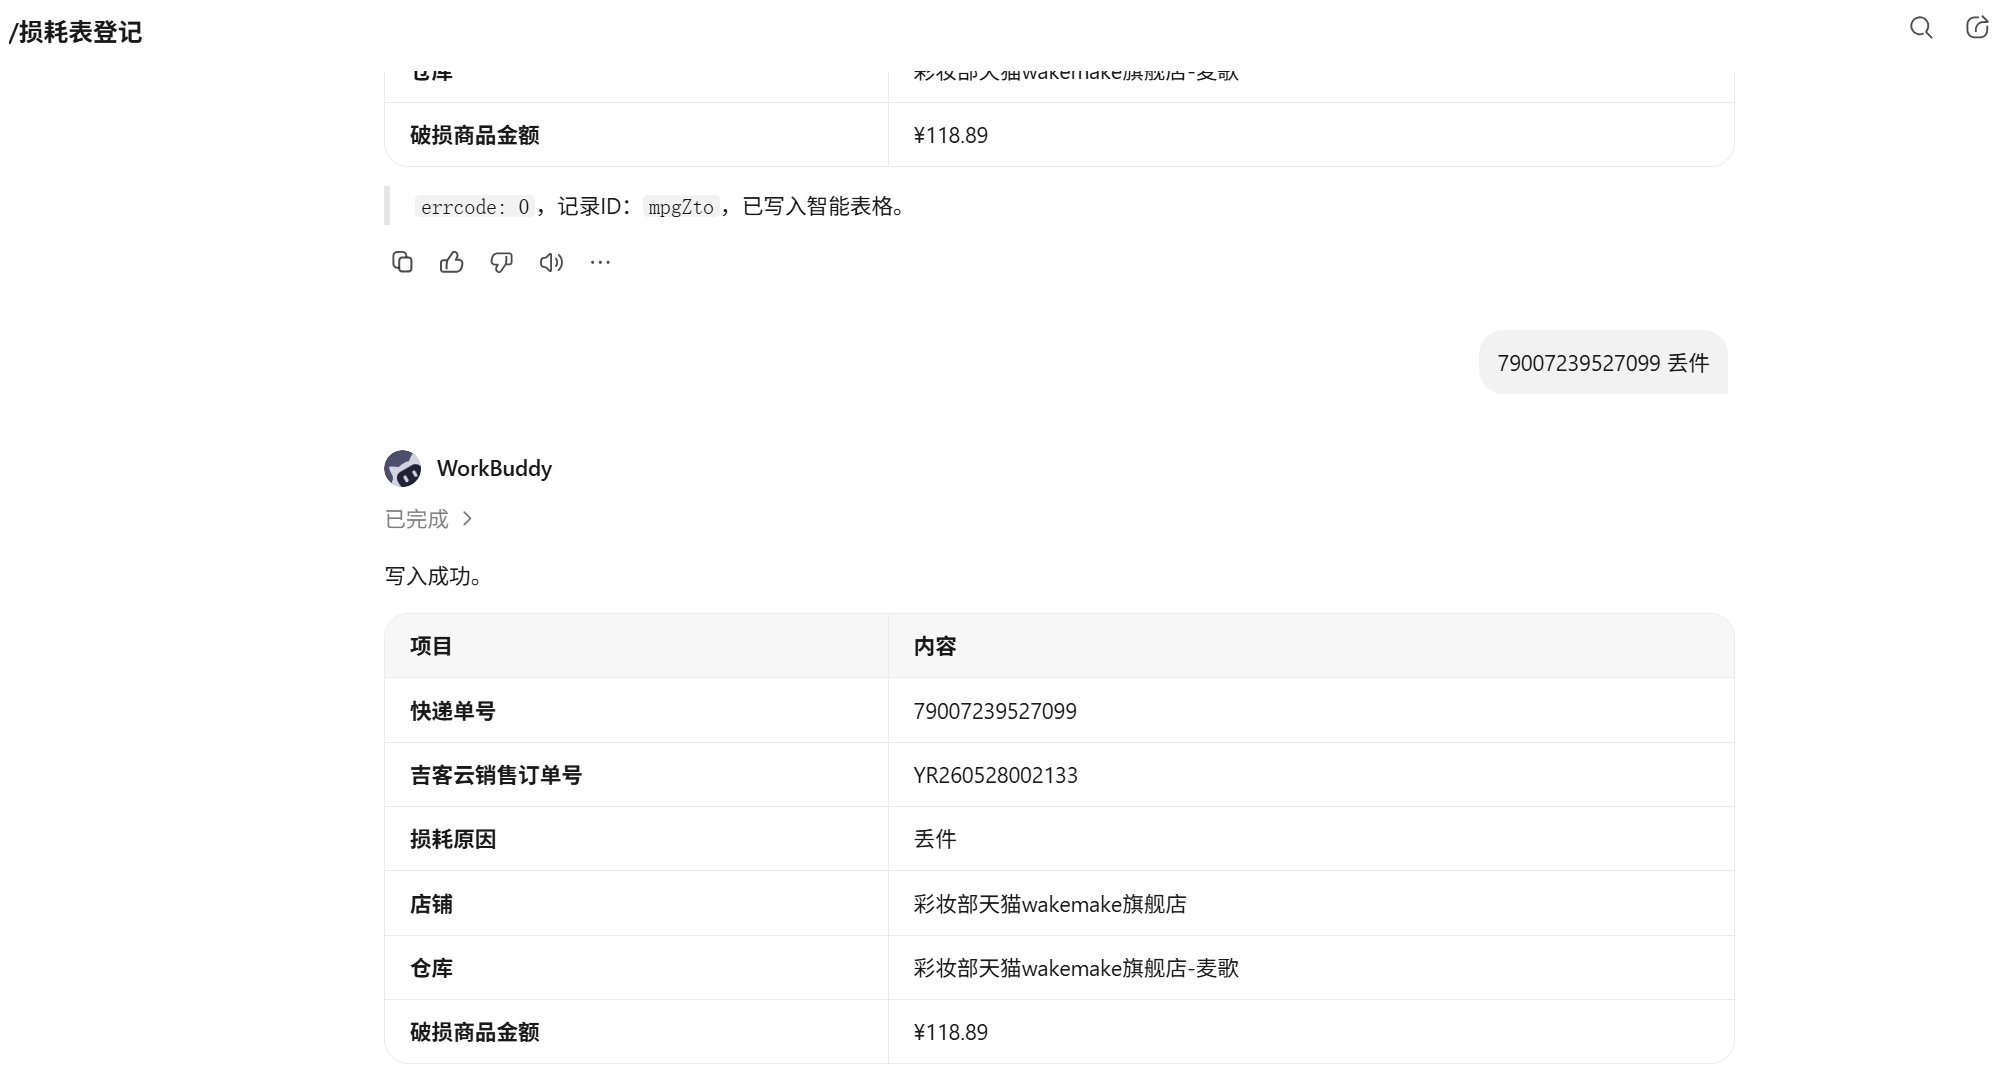Open search via magnifier icon
The image size is (2008, 1073).
pos(1921,28)
